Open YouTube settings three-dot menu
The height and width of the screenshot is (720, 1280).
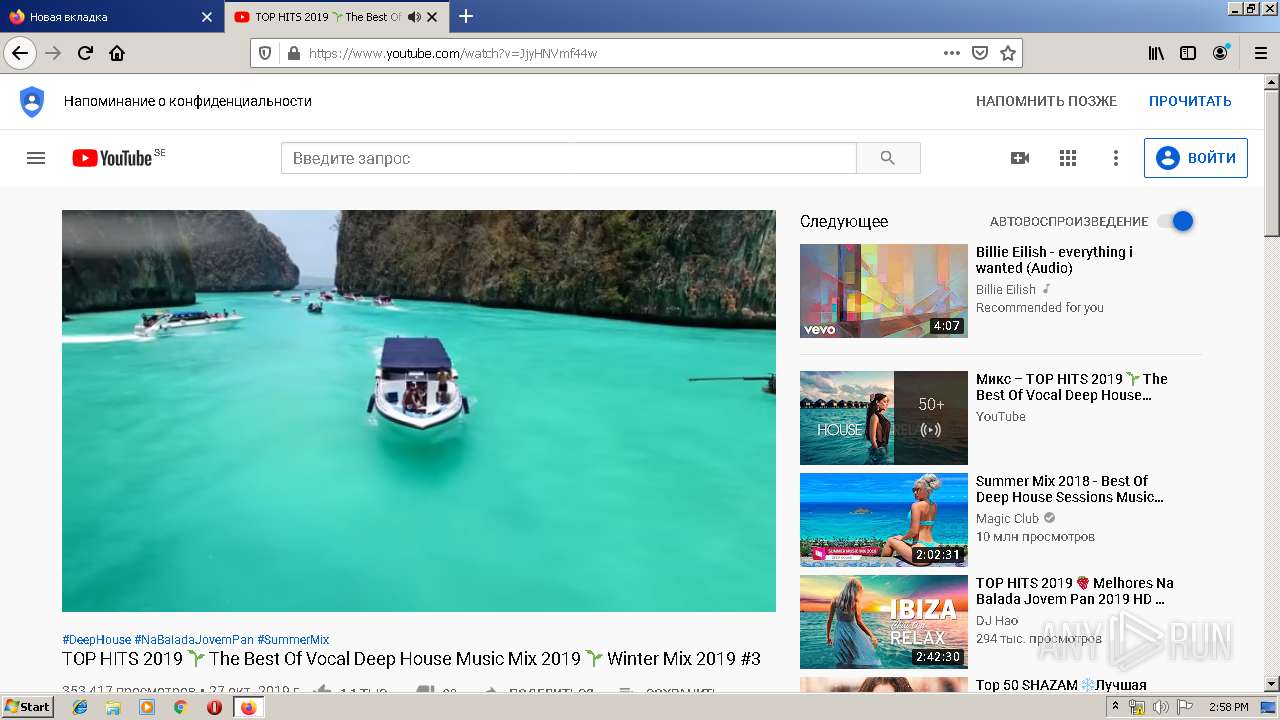click(x=1116, y=158)
